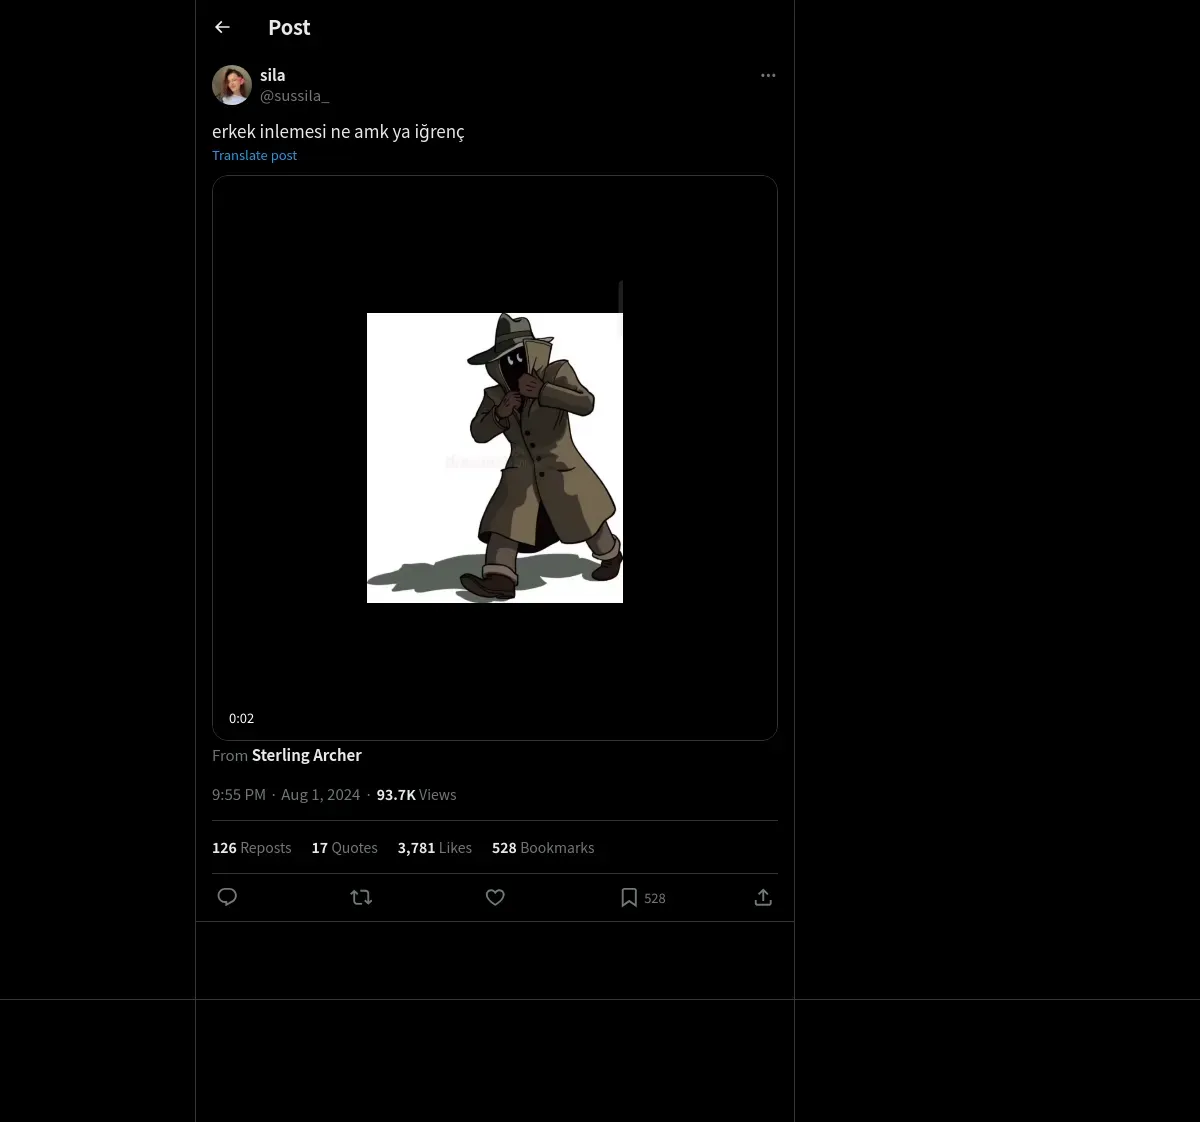Click the 93.7K Views analytics
The width and height of the screenshot is (1200, 1122).
click(416, 795)
